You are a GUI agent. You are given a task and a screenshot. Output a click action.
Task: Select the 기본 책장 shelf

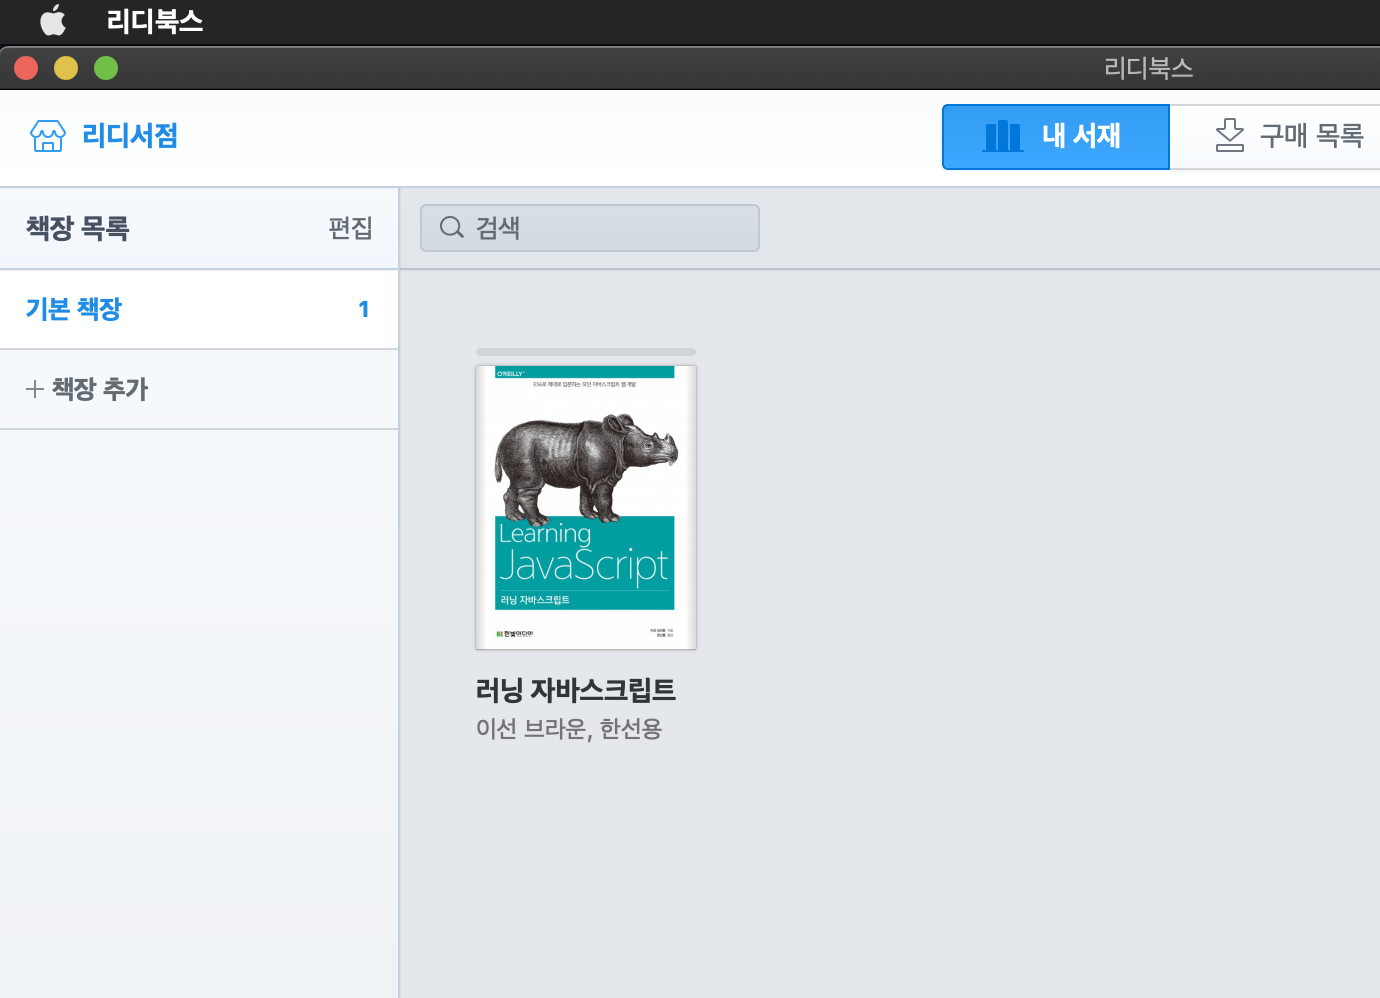coord(74,309)
